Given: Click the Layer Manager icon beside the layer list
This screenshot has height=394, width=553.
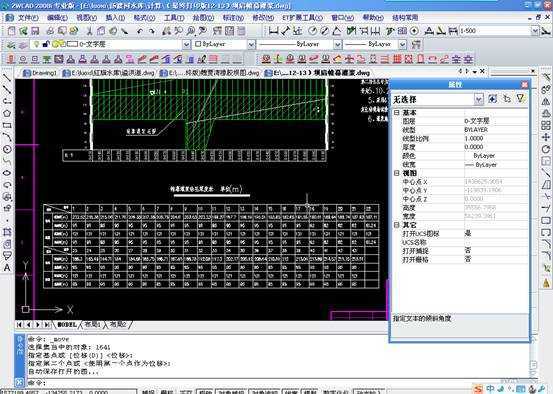Looking at the screenshot, I should click(x=11, y=44).
